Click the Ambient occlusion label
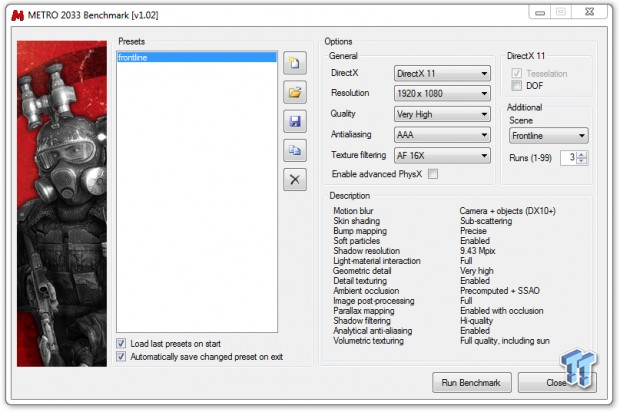Image resolution: width=620 pixels, height=412 pixels. tap(366, 291)
